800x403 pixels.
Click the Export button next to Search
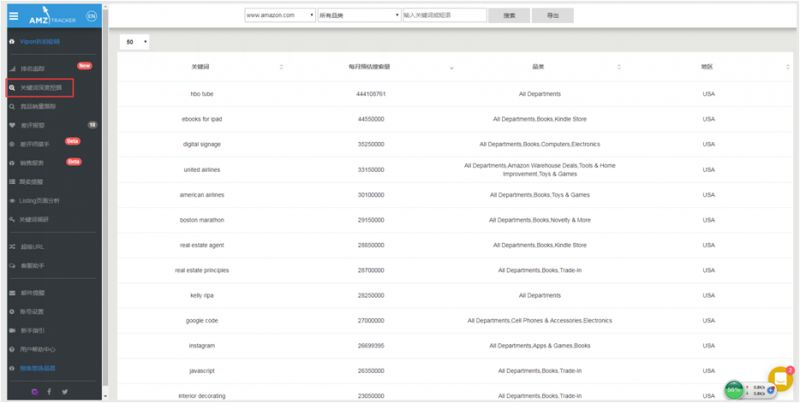pos(553,15)
